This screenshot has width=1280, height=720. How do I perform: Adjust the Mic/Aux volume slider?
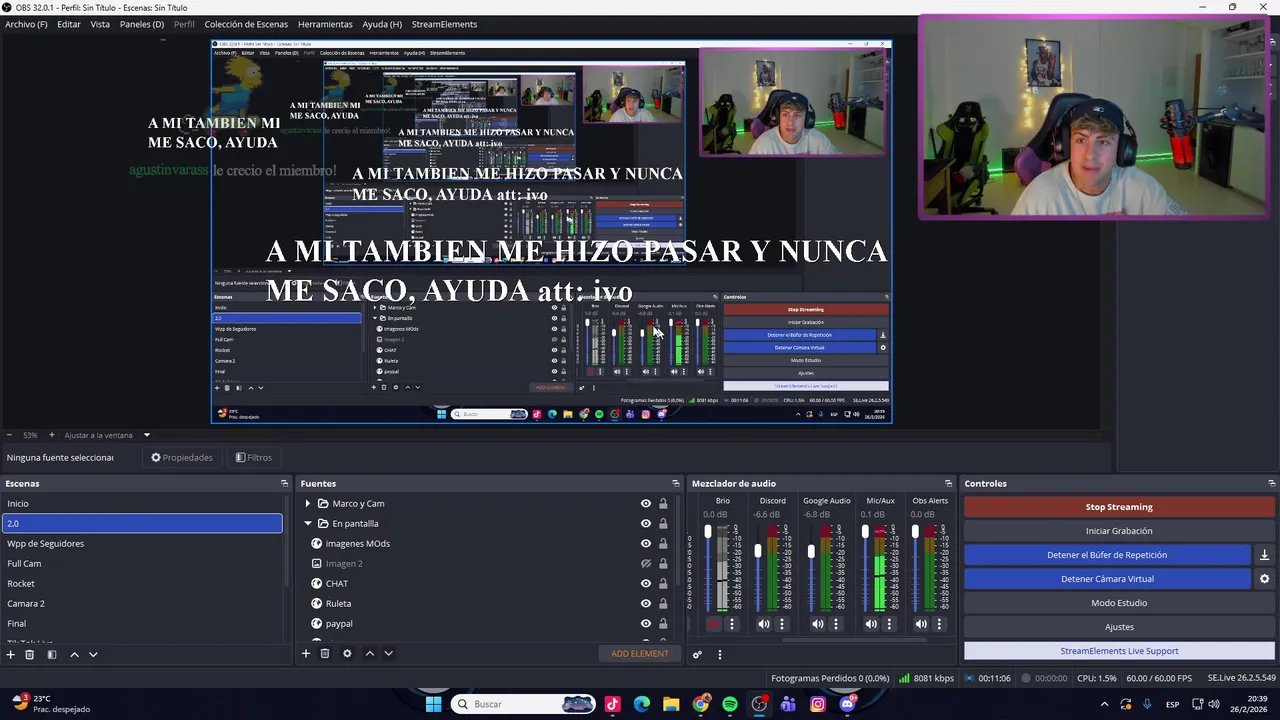pos(866,533)
